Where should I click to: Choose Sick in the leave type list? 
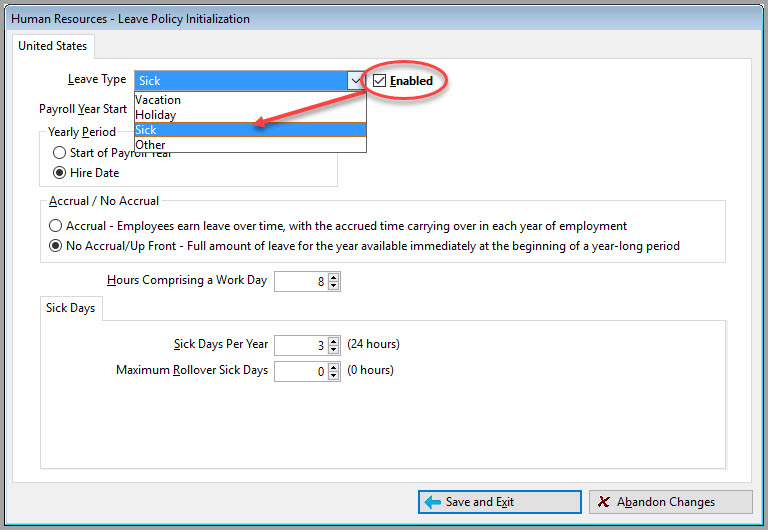tap(250, 130)
